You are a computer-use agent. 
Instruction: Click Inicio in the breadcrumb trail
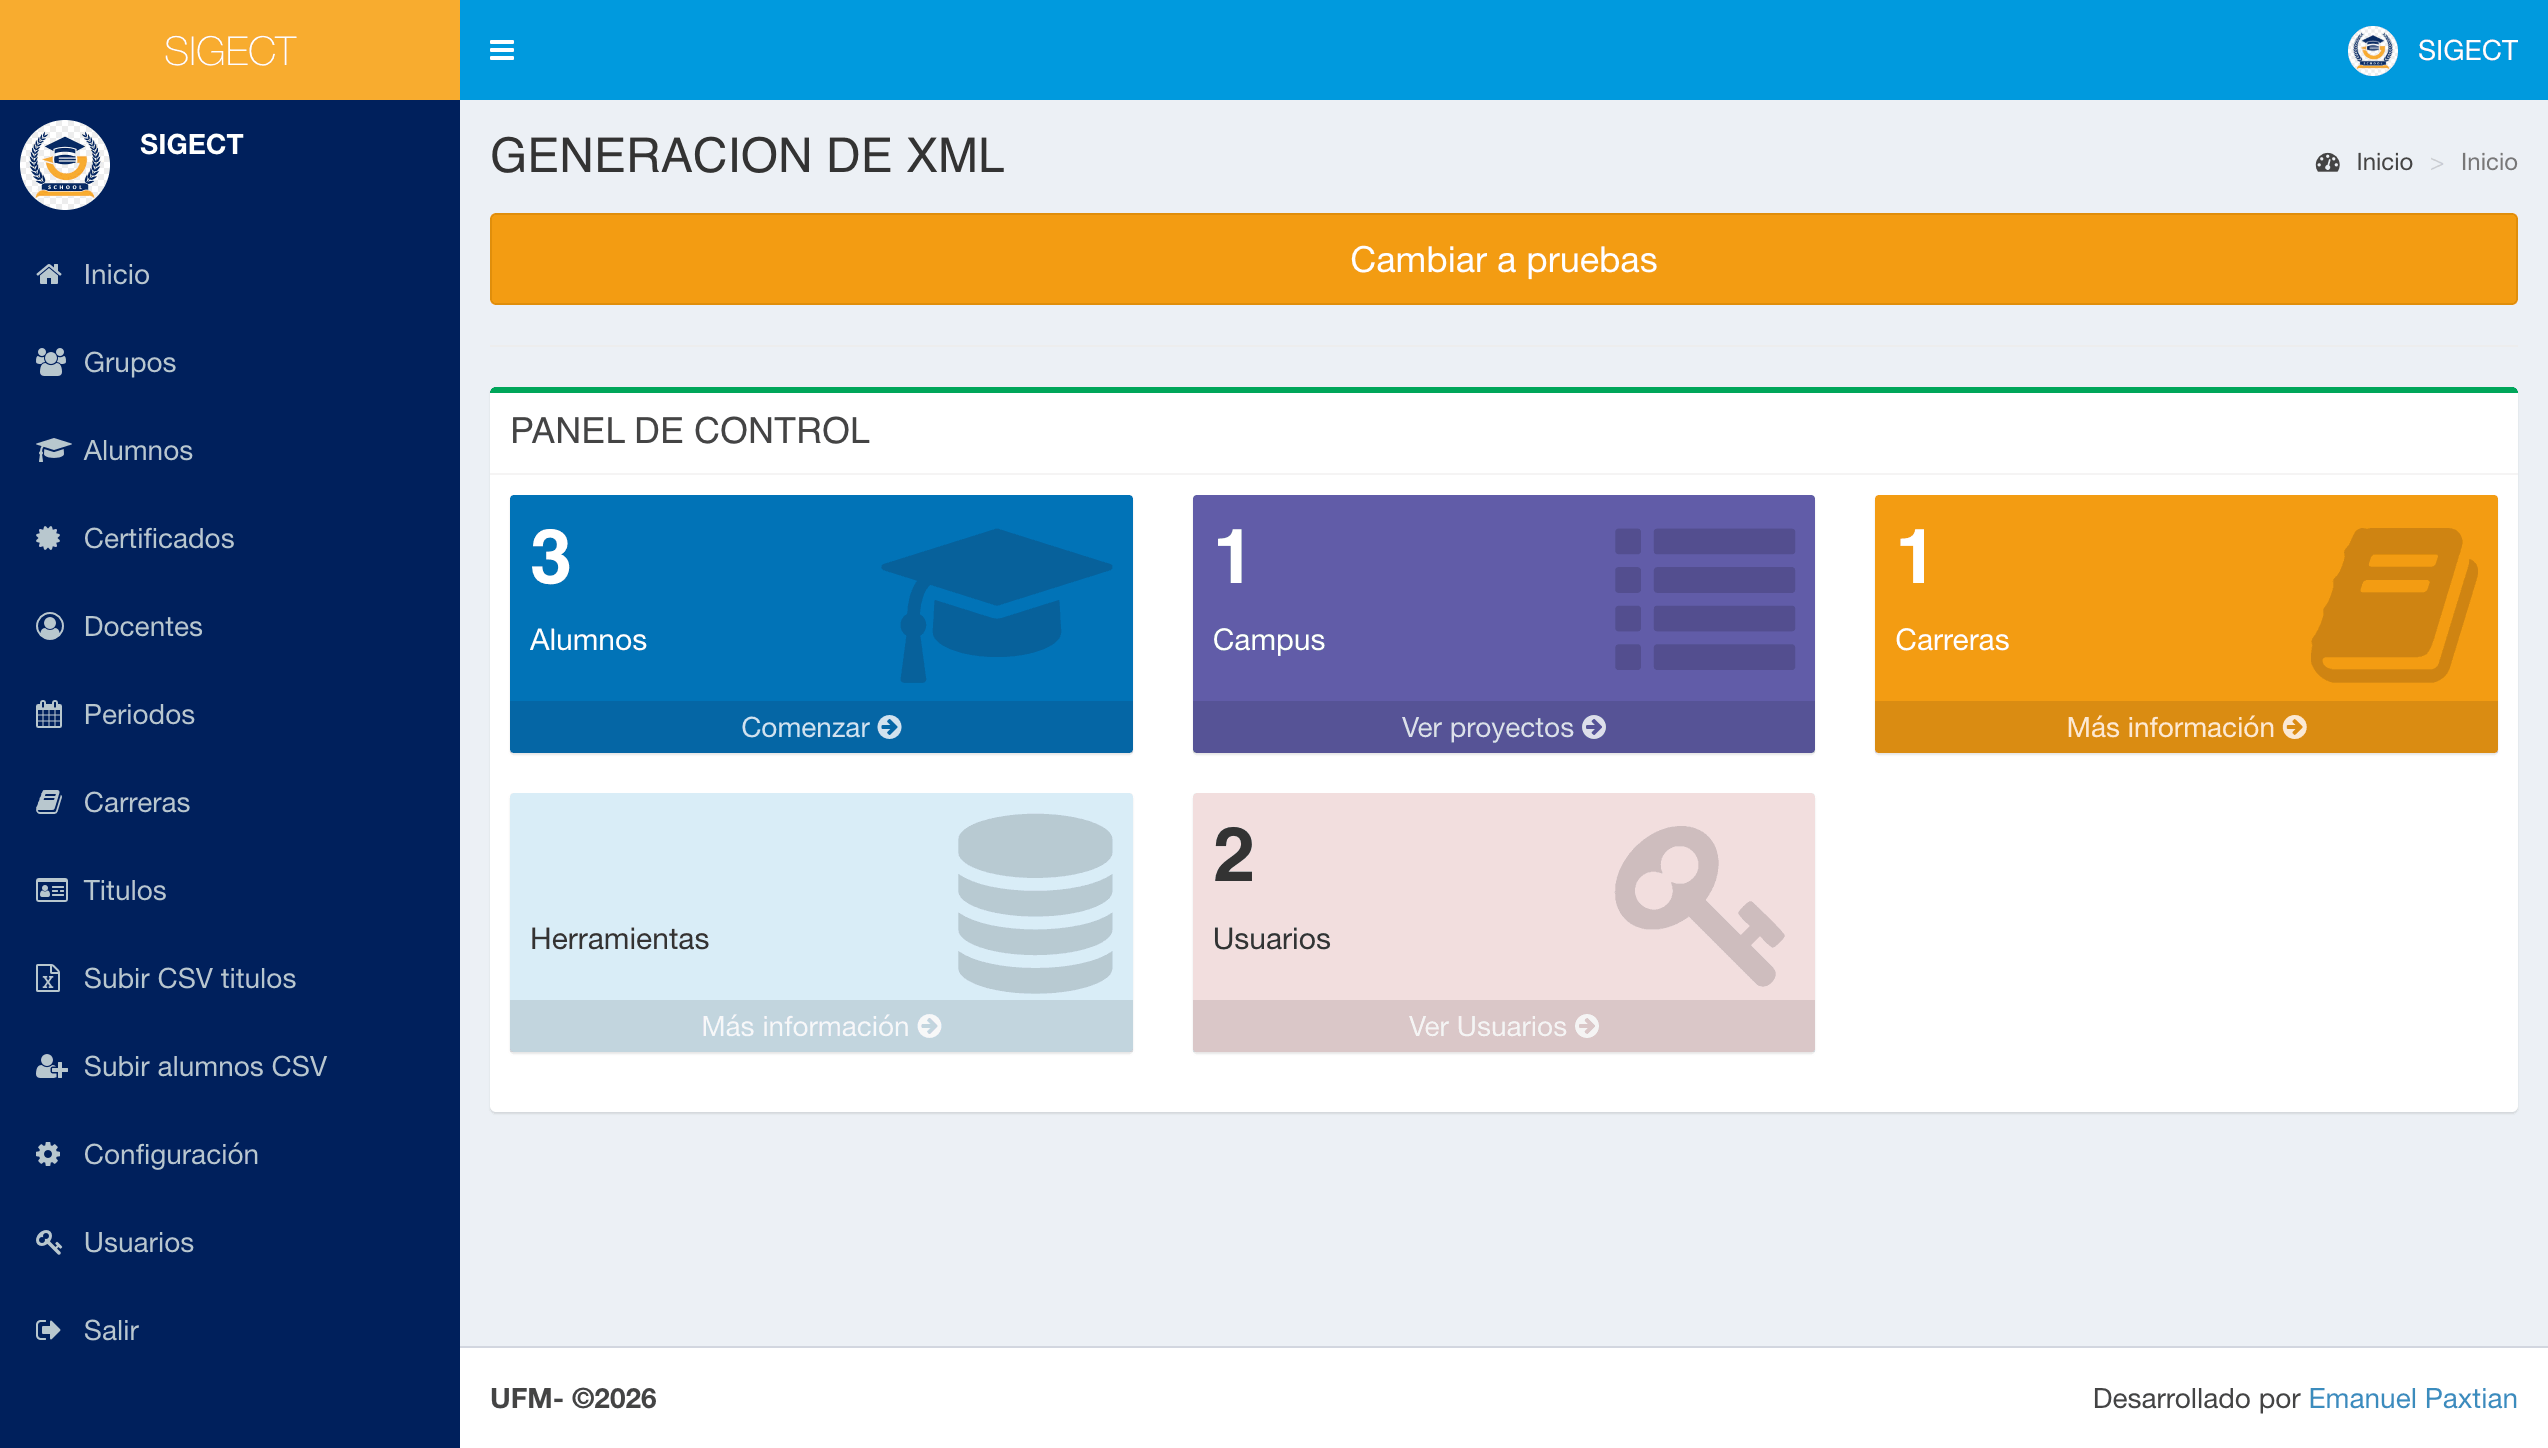click(x=2385, y=161)
